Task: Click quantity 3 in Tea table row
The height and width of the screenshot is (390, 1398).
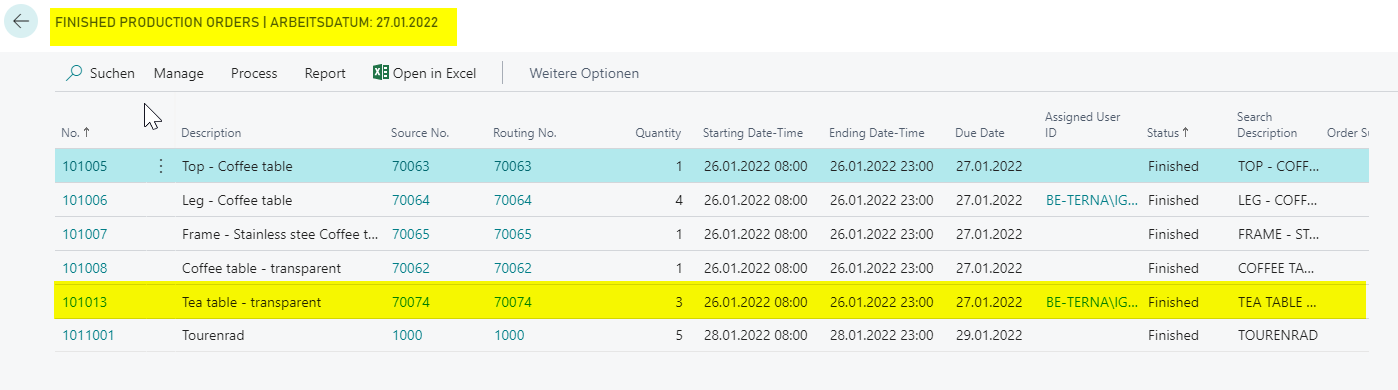Action: point(679,302)
